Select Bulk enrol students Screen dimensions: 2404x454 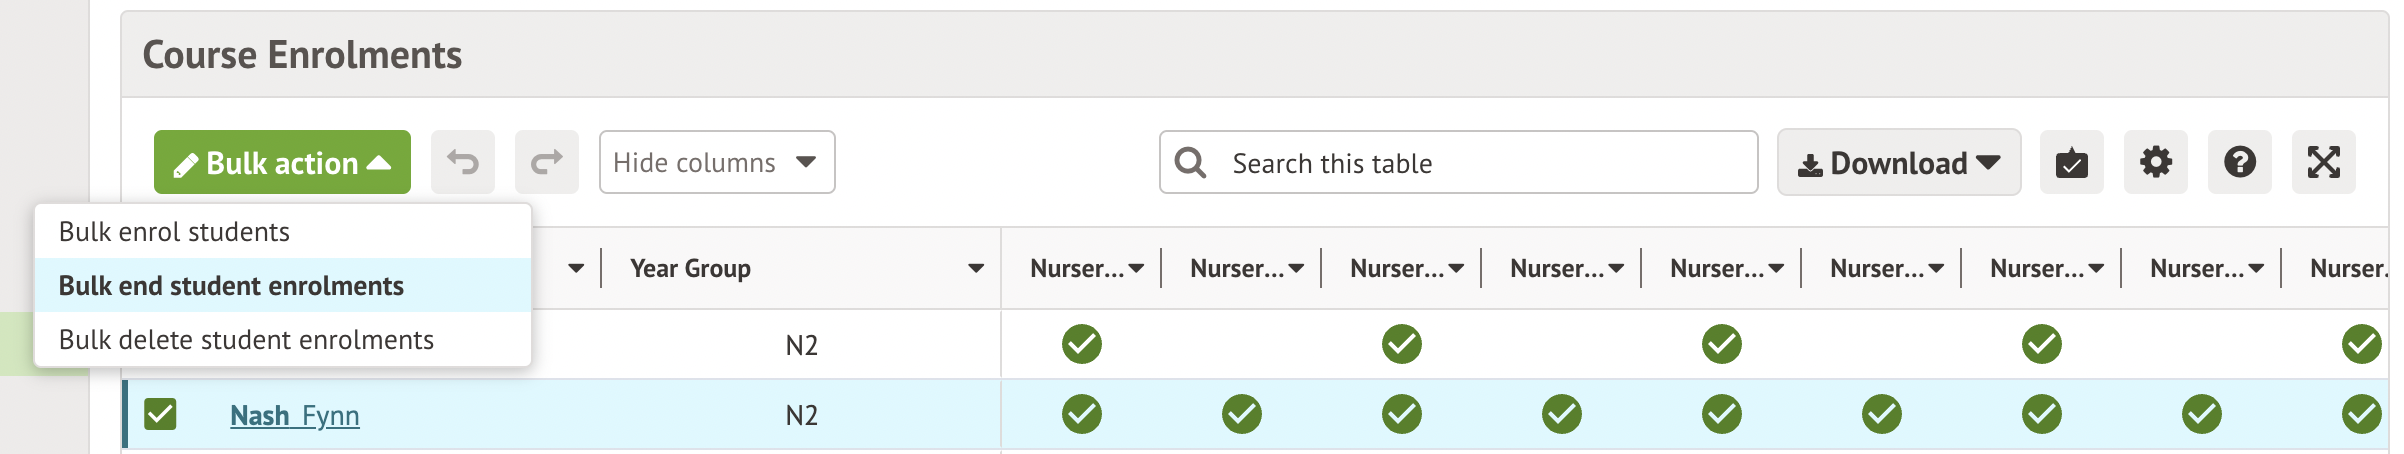pos(174,232)
